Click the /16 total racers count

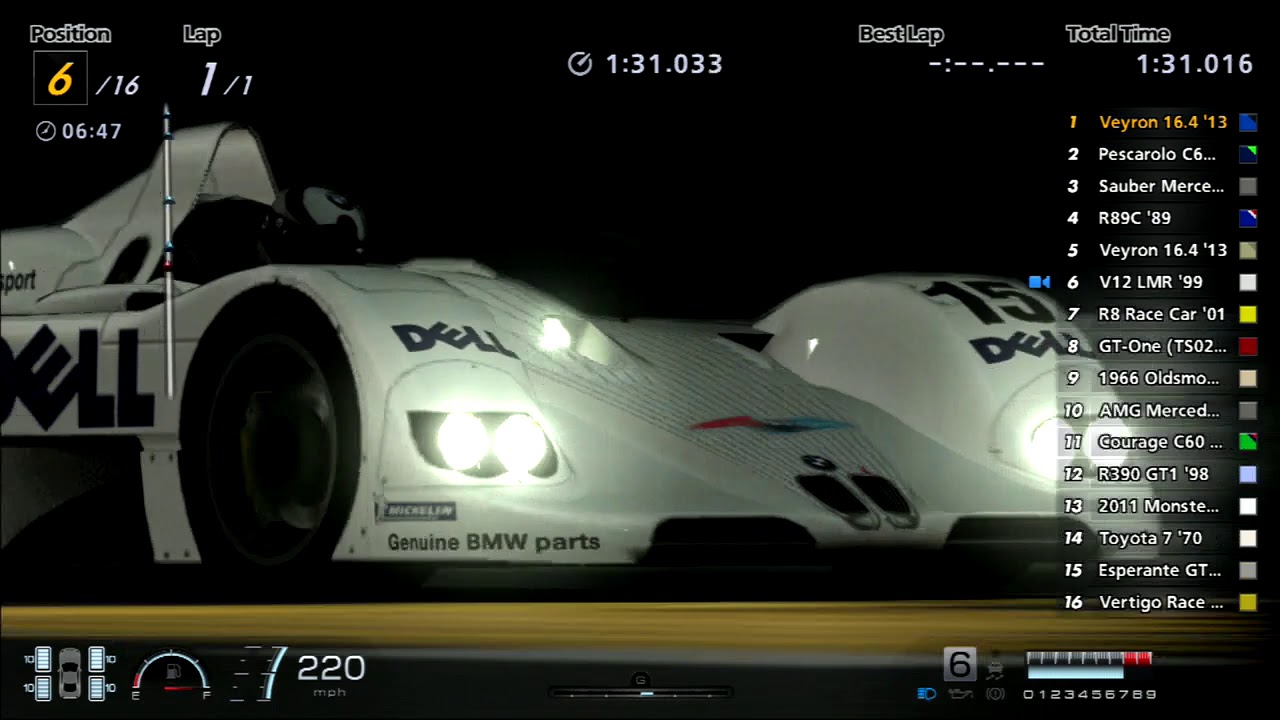click(x=118, y=86)
